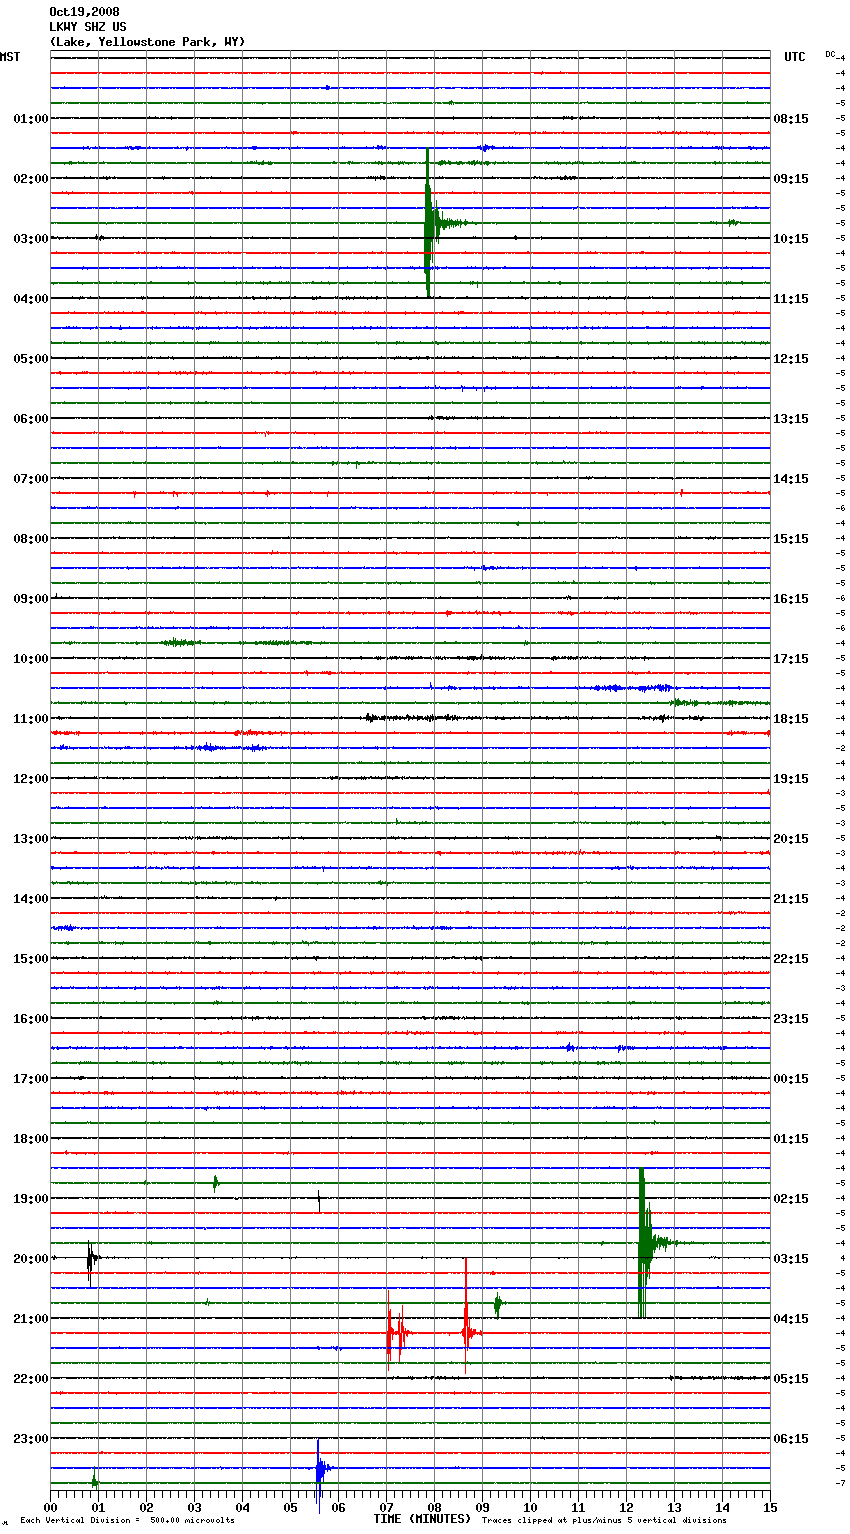Click the 23:15 UTC time label
Image resolution: width=850 pixels, height=1534 pixels.
(x=791, y=1019)
